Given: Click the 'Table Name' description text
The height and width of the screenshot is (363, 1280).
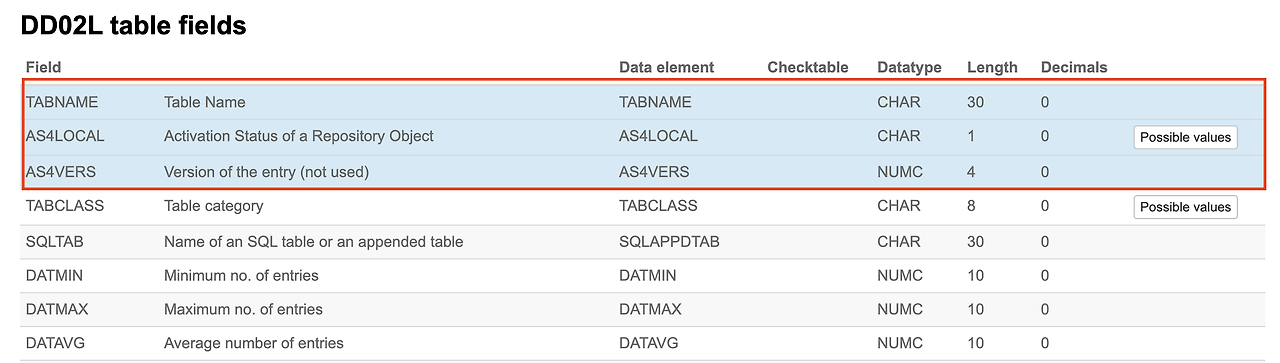Looking at the screenshot, I should pyautogui.click(x=204, y=102).
